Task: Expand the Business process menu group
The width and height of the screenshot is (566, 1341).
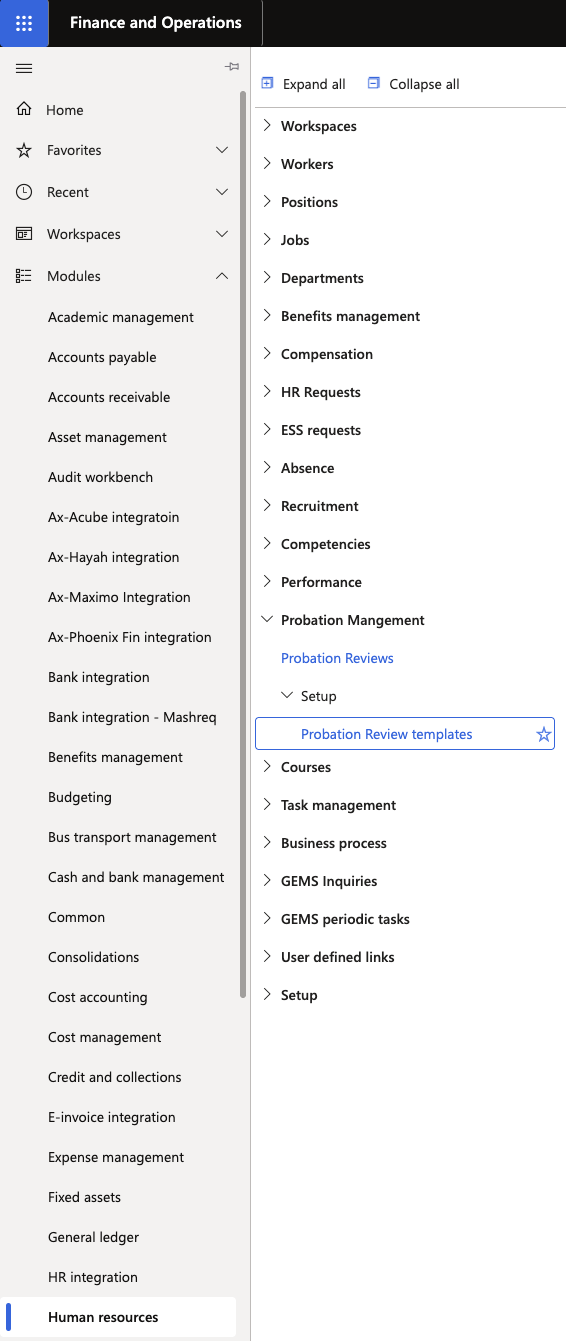Action: 267,843
